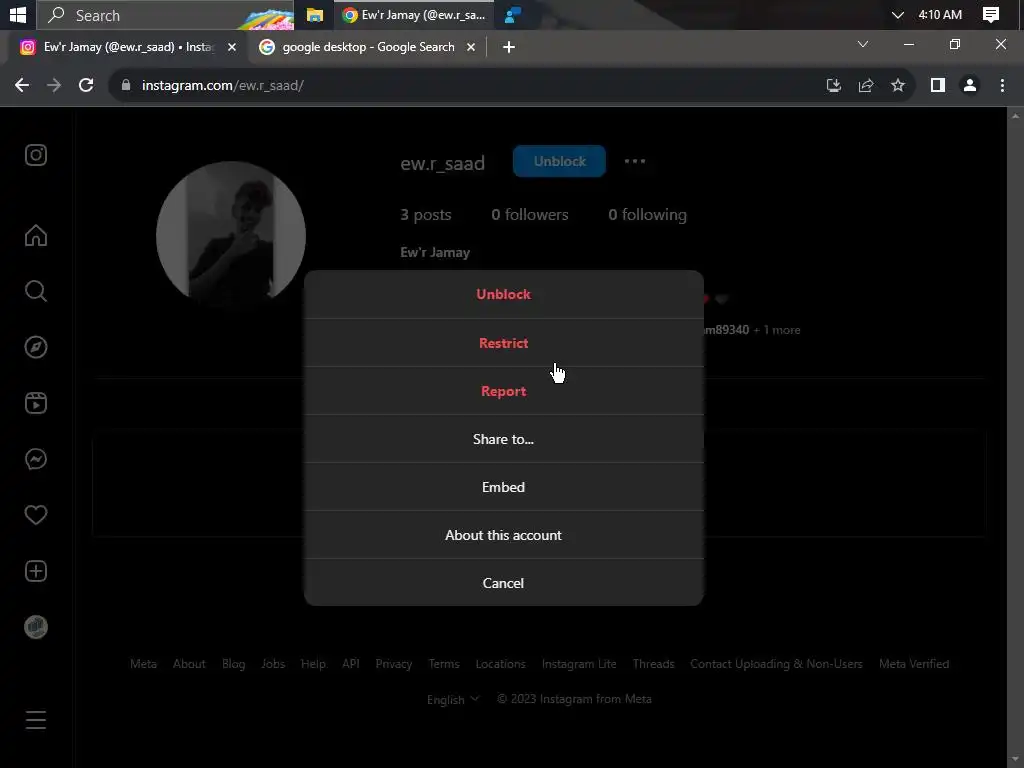Open the Help footer link
Viewport: 1024px width, 768px height.
[x=313, y=664]
